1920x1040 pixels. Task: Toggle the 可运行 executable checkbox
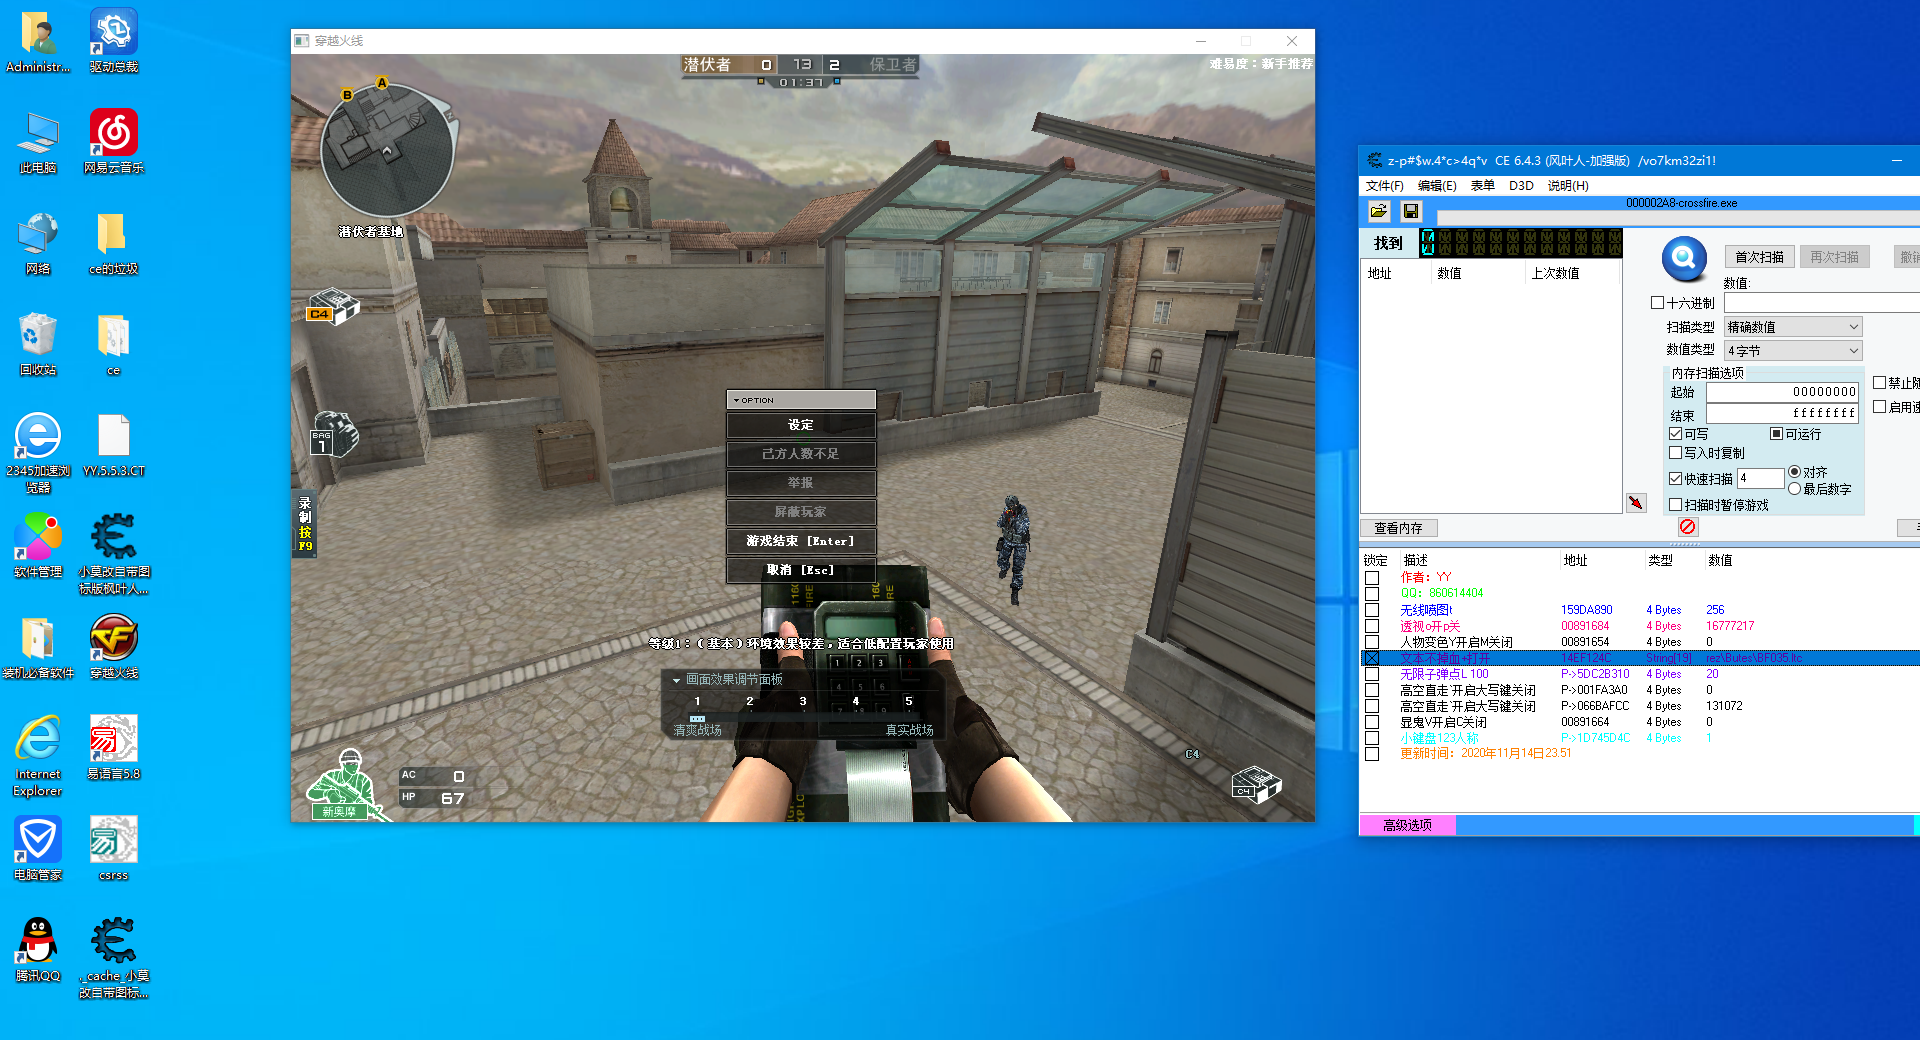(x=1776, y=434)
